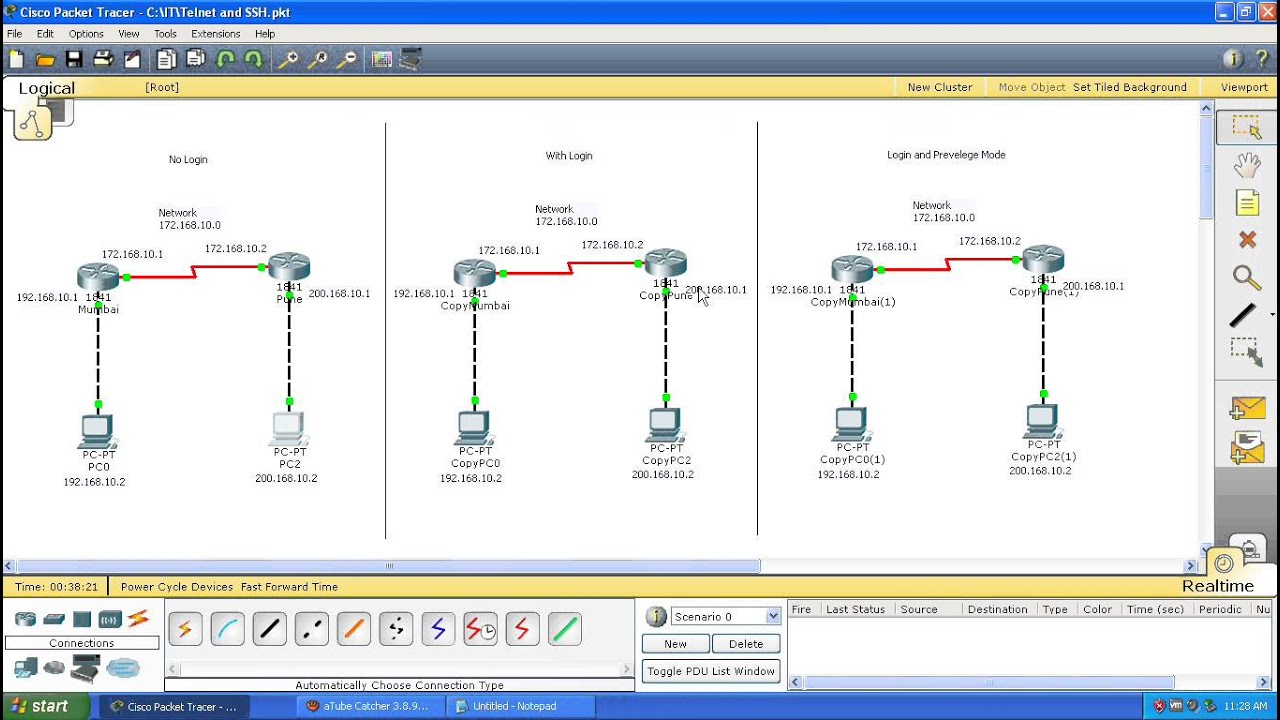Add a Complex PDU envelope
This screenshot has height=720, width=1280.
pos(1247,448)
